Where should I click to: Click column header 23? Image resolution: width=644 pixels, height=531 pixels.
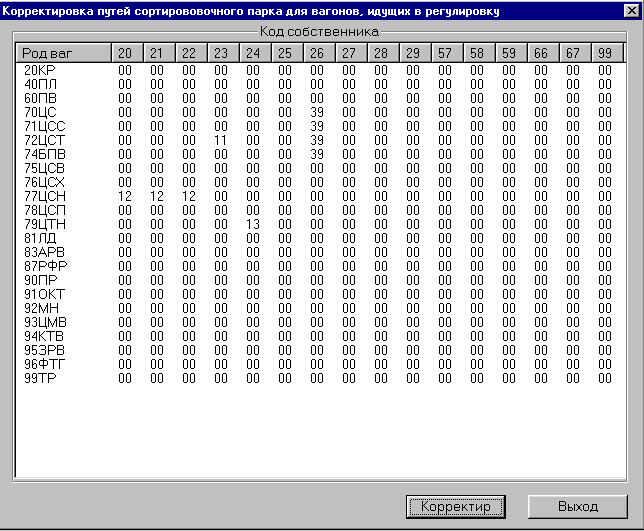pyautogui.click(x=223, y=53)
